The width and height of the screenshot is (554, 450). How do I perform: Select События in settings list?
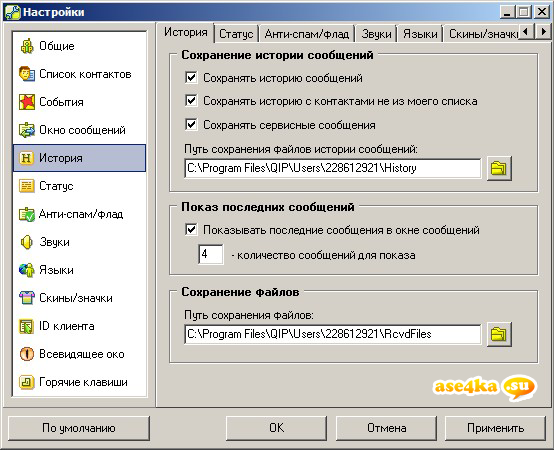point(79,102)
